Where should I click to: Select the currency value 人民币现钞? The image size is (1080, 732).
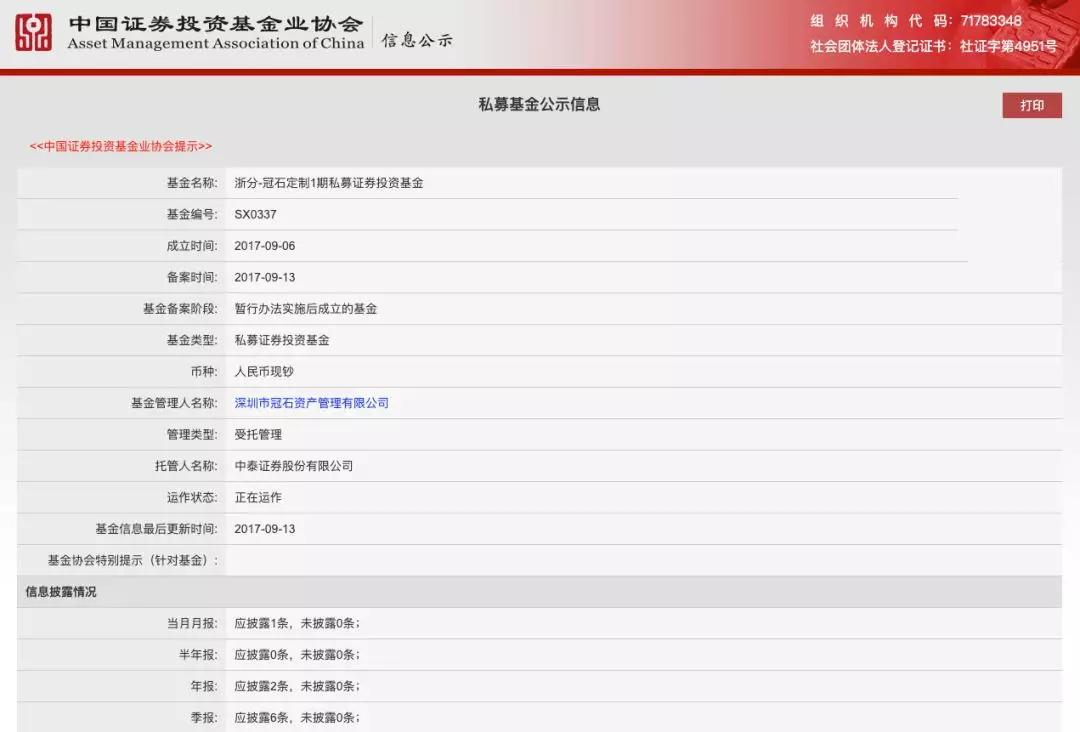coord(264,372)
